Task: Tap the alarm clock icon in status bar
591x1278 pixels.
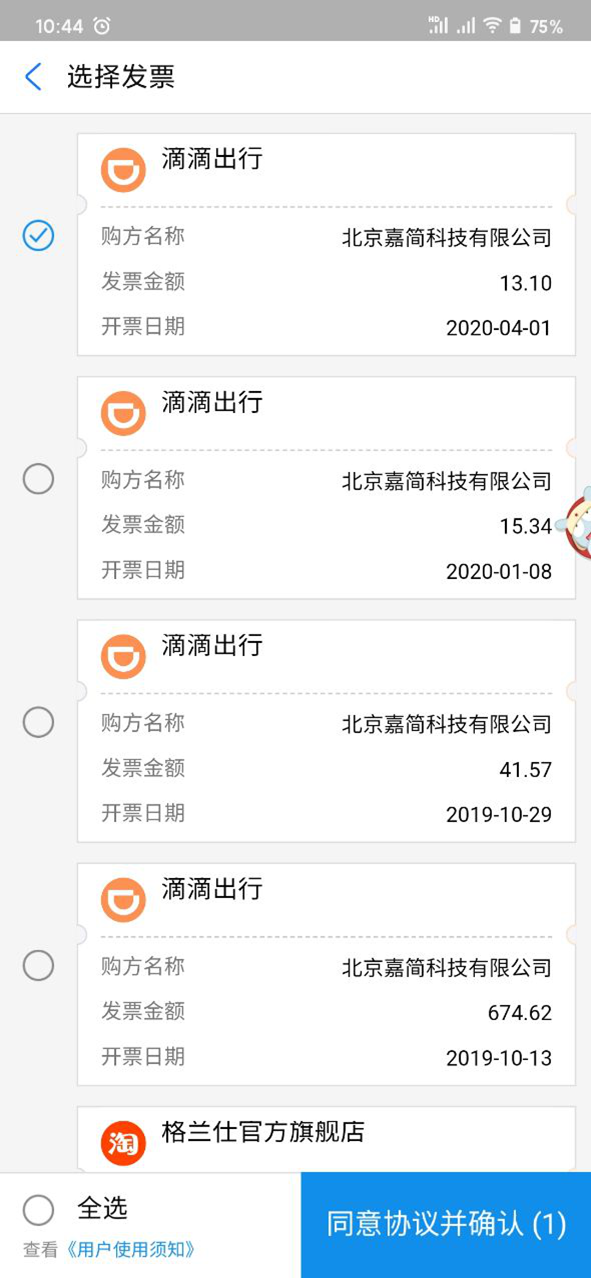Action: pos(102,26)
